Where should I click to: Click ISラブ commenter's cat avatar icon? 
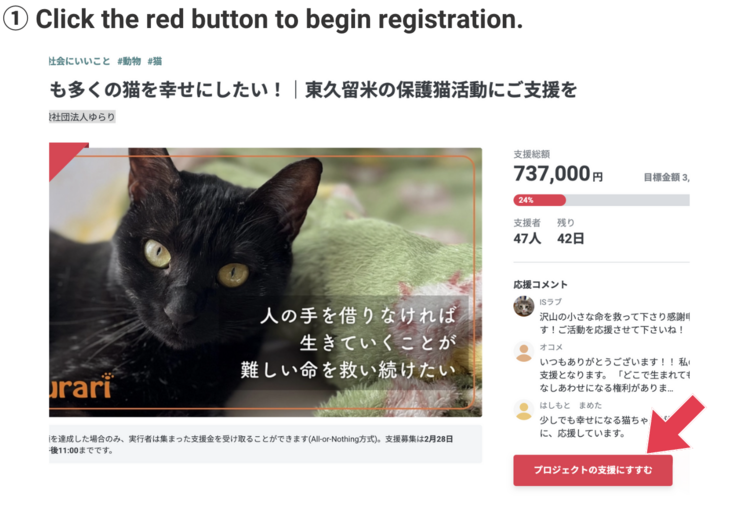click(x=524, y=307)
